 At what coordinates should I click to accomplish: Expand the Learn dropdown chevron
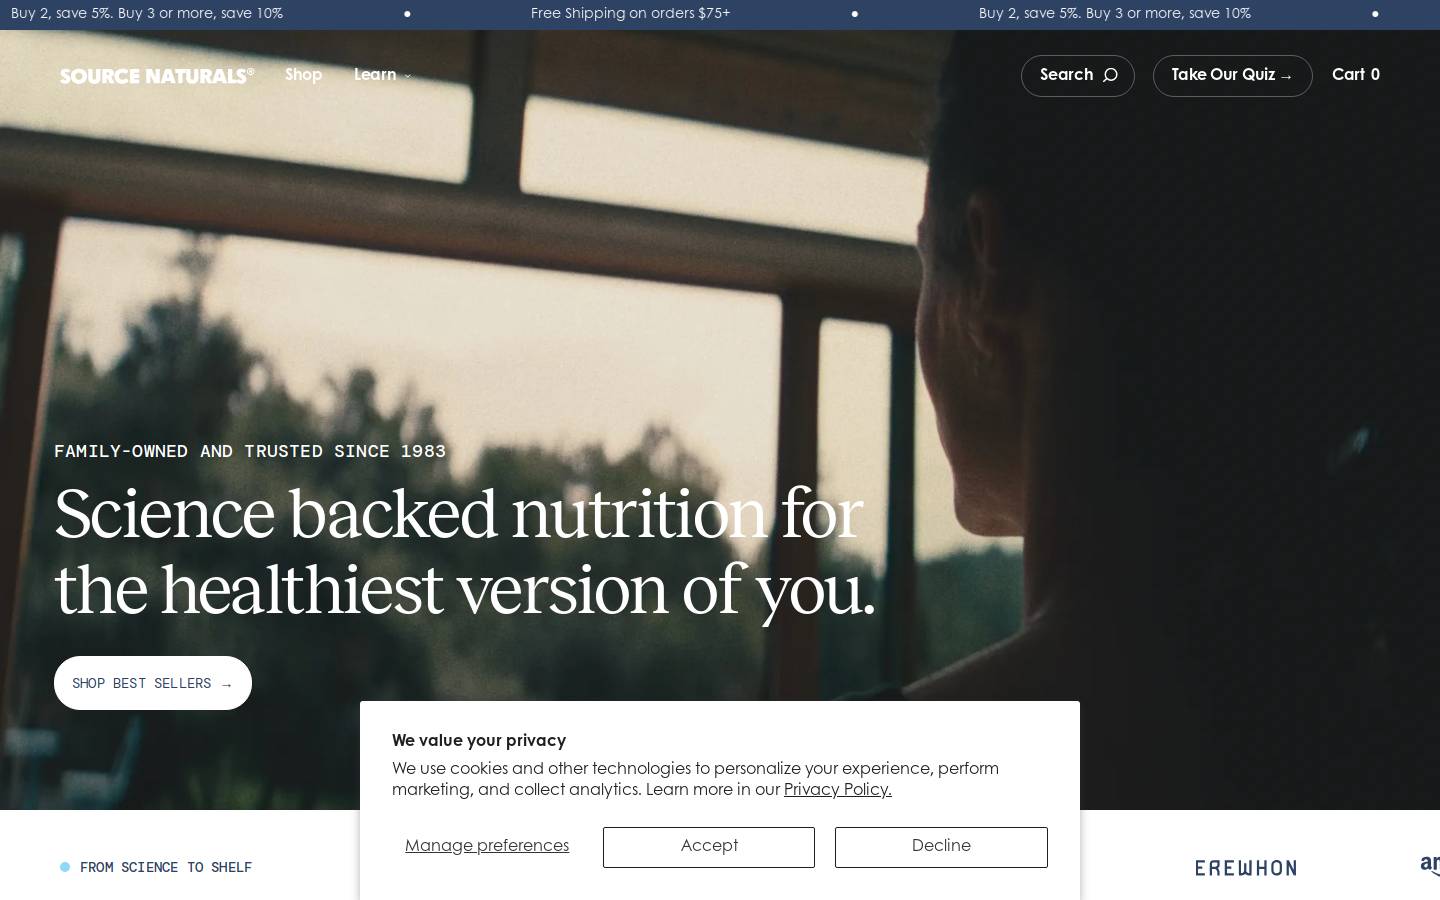tap(407, 76)
